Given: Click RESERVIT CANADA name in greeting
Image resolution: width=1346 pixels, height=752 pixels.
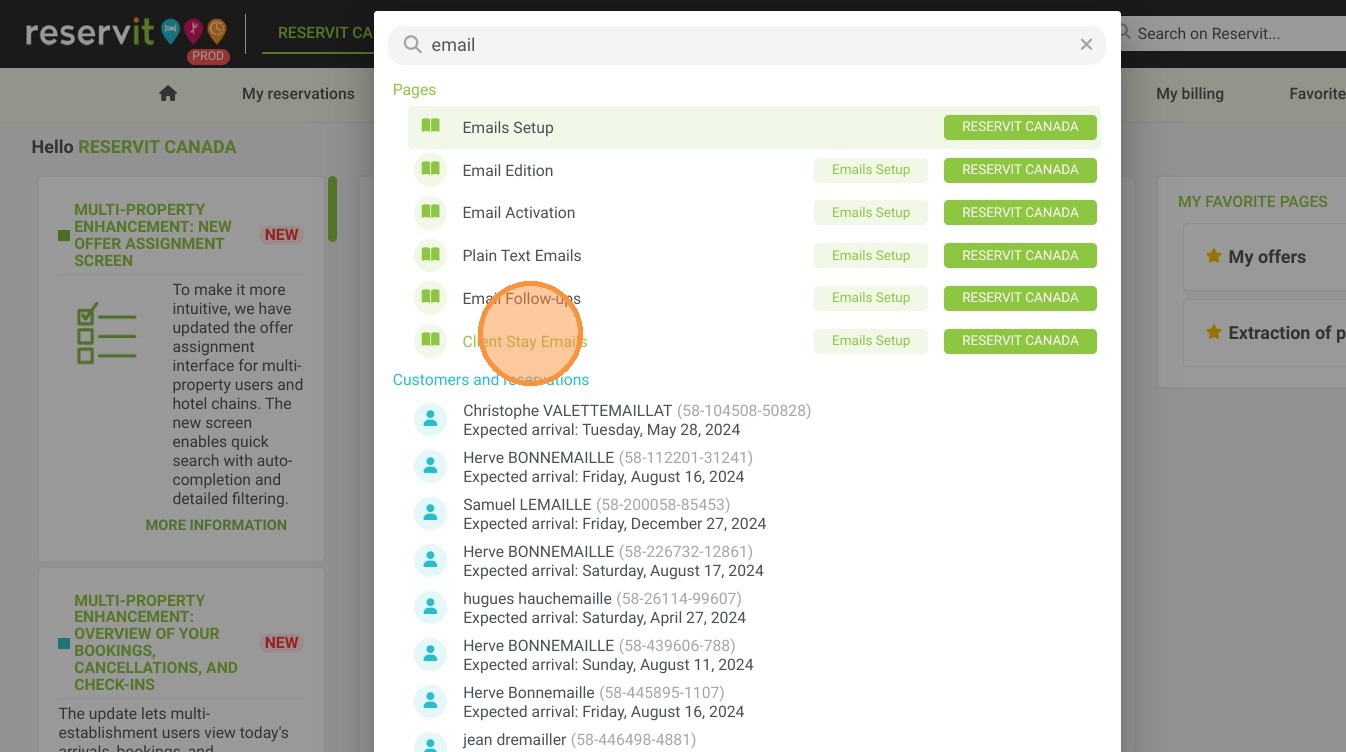Looking at the screenshot, I should [x=157, y=147].
